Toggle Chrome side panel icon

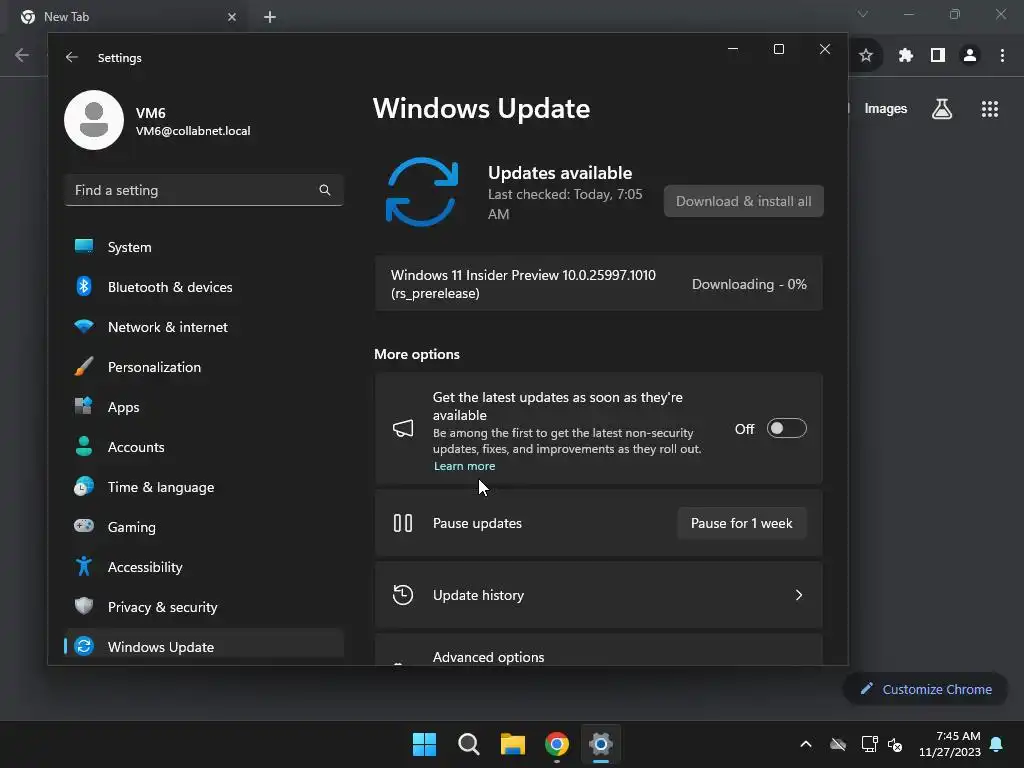point(938,56)
